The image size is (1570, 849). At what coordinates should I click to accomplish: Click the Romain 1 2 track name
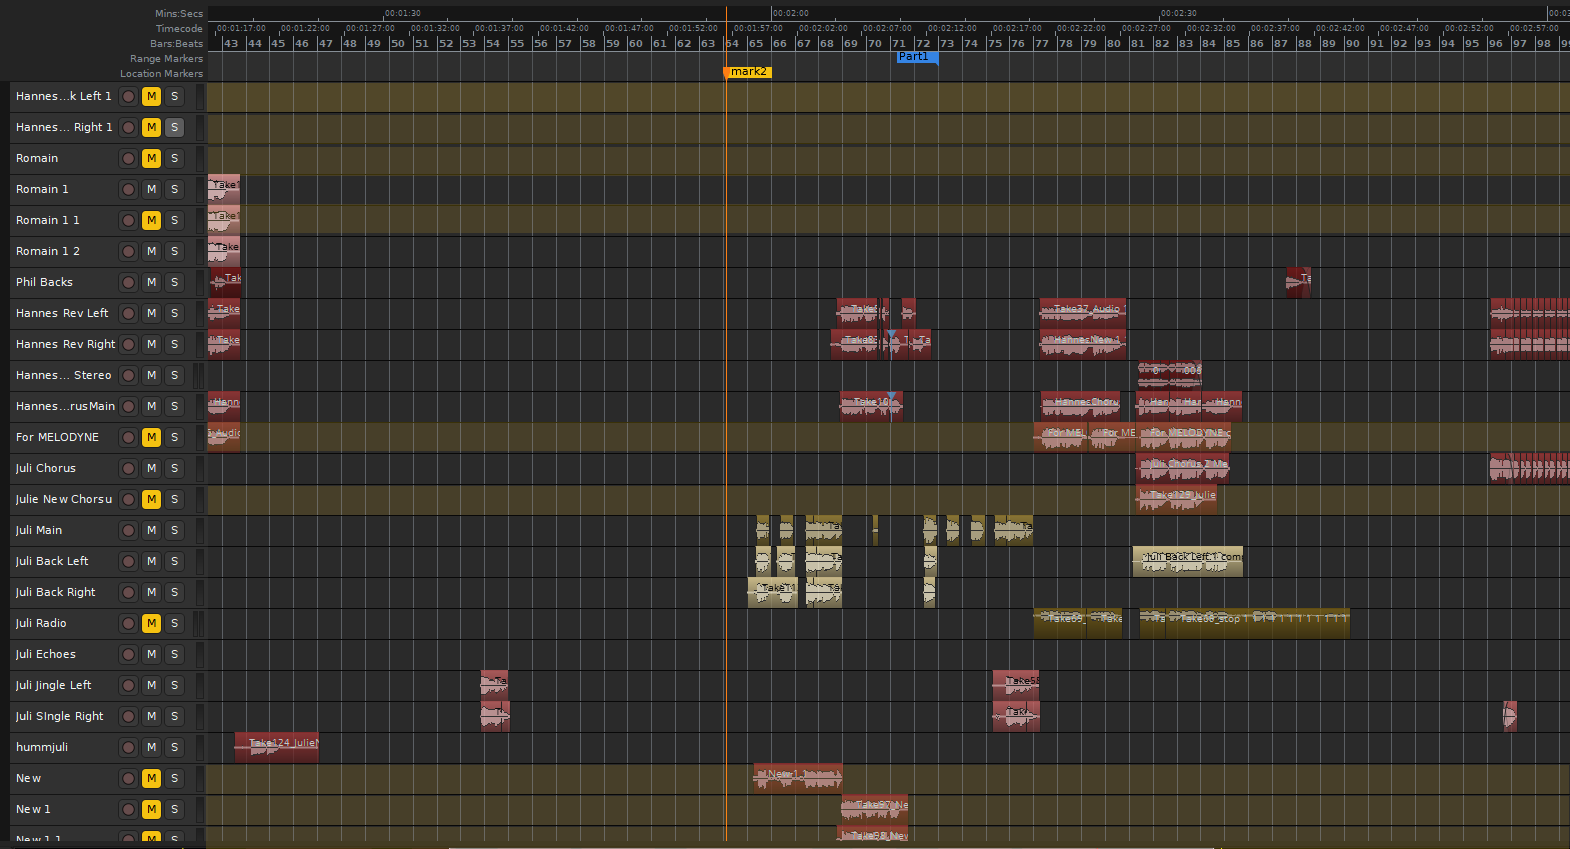click(x=48, y=251)
